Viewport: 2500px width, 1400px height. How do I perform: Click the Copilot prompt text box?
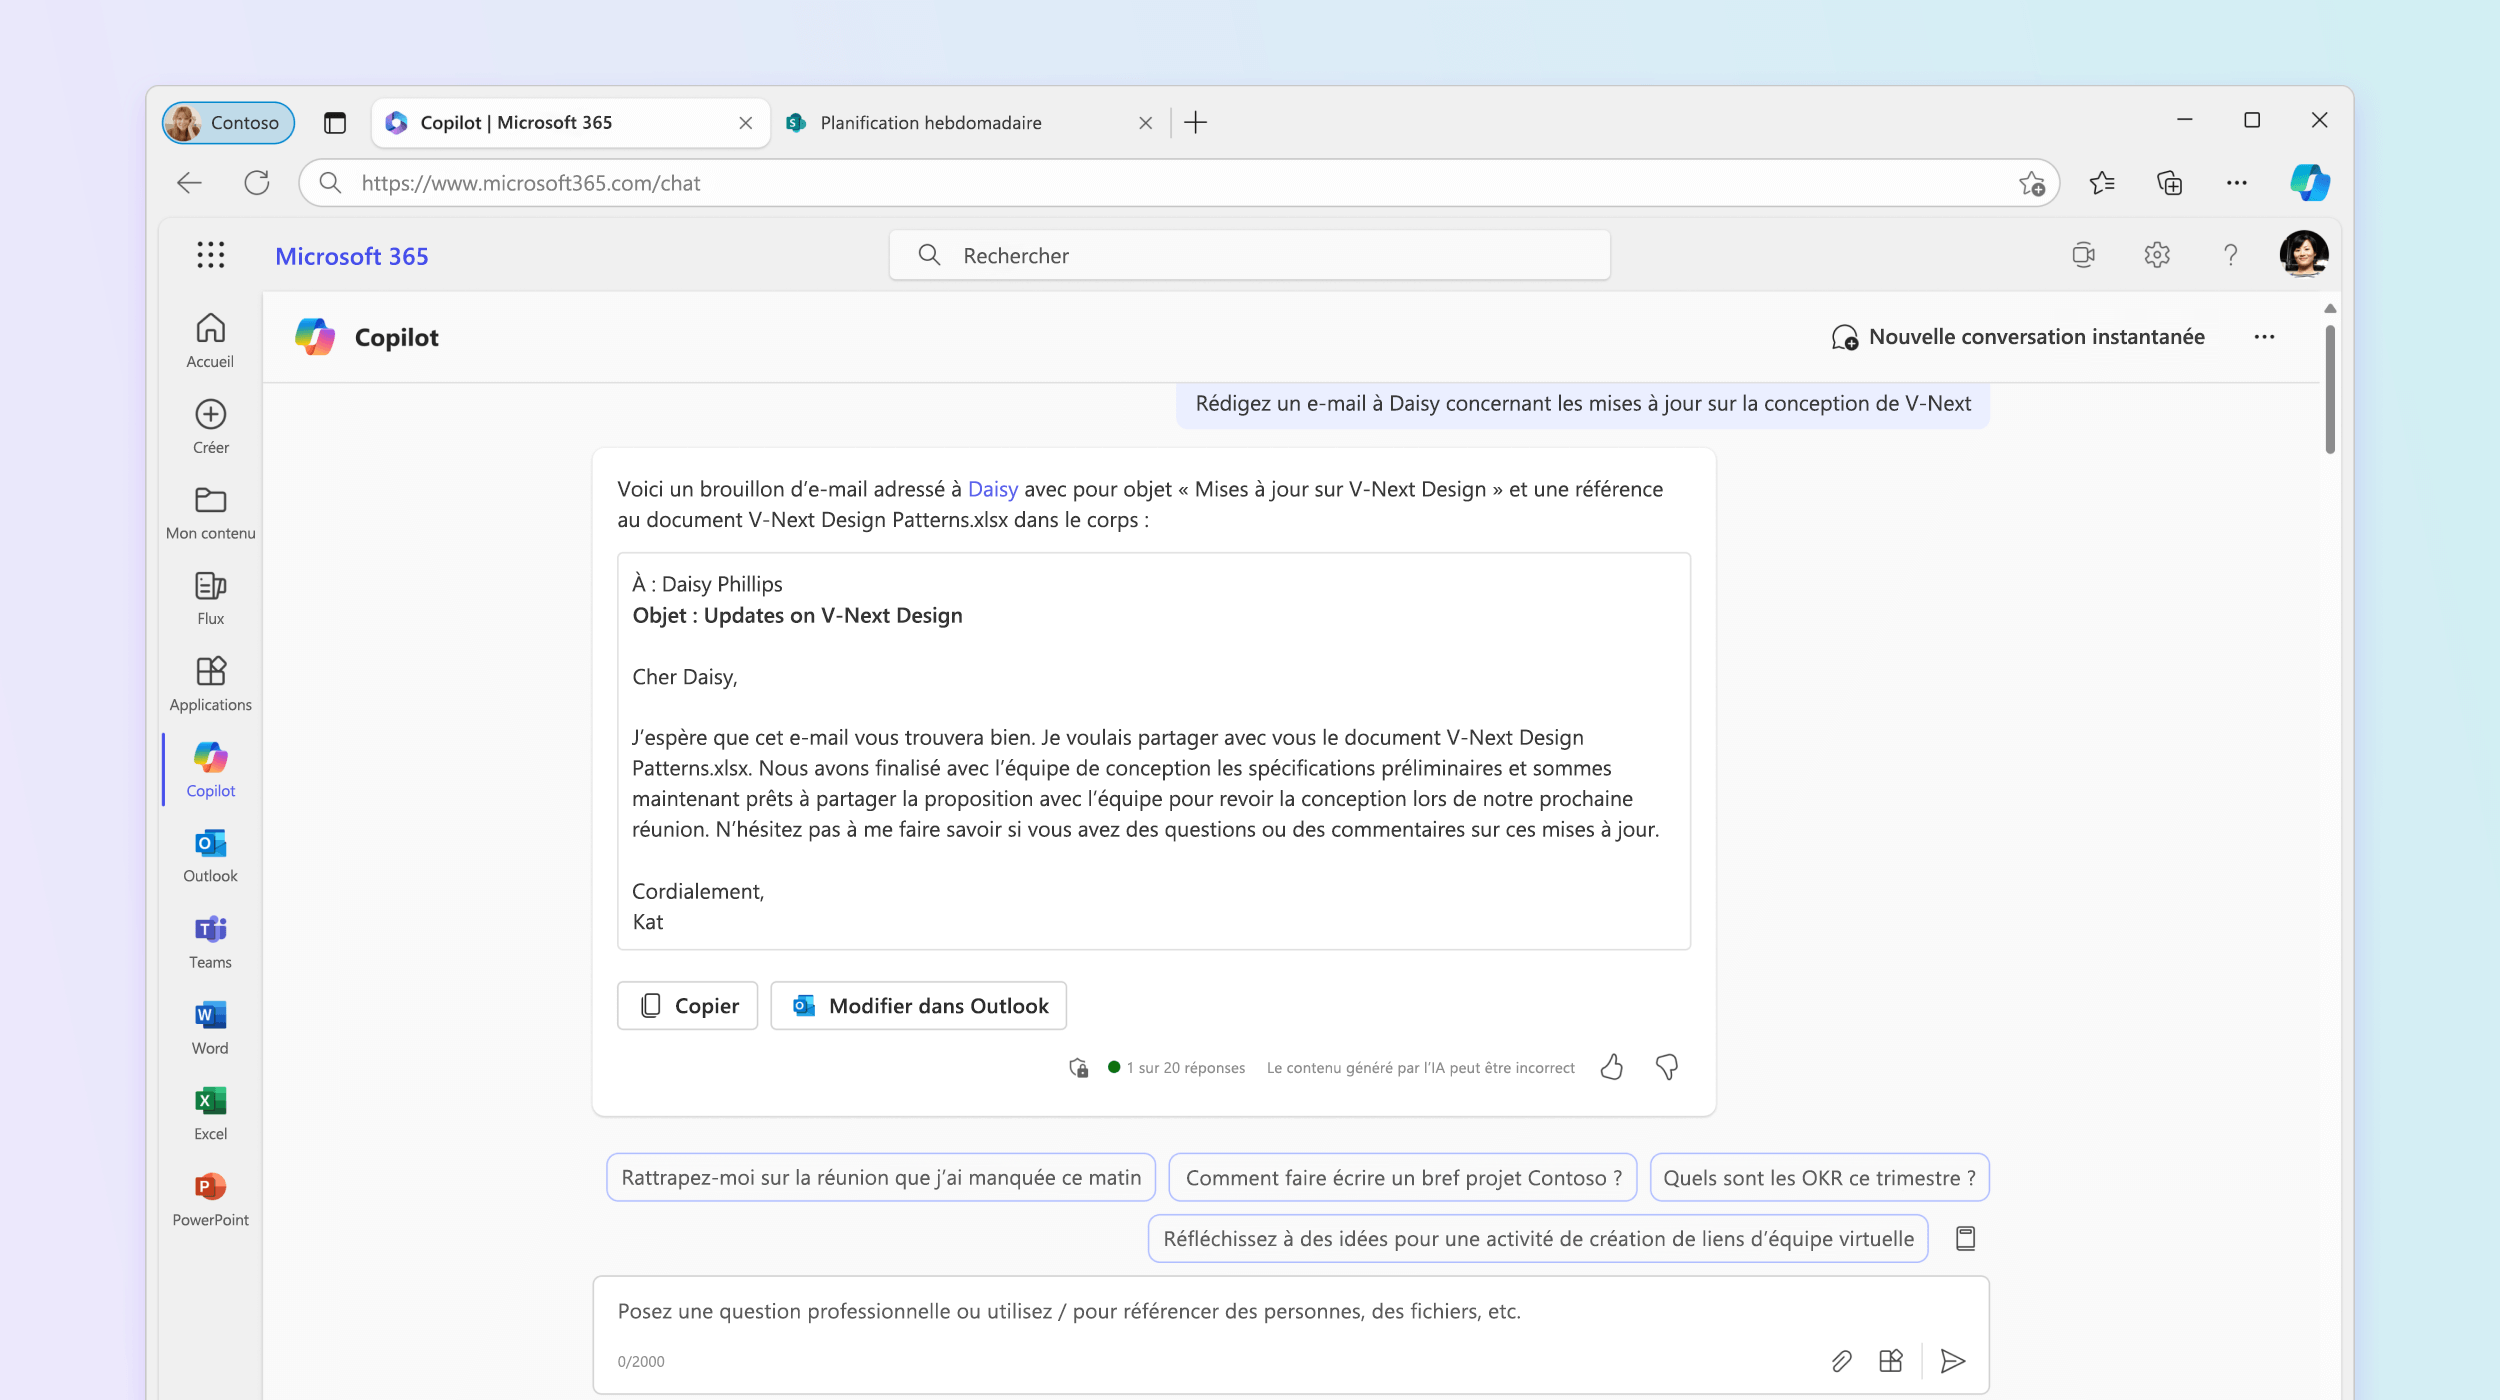(1290, 1334)
